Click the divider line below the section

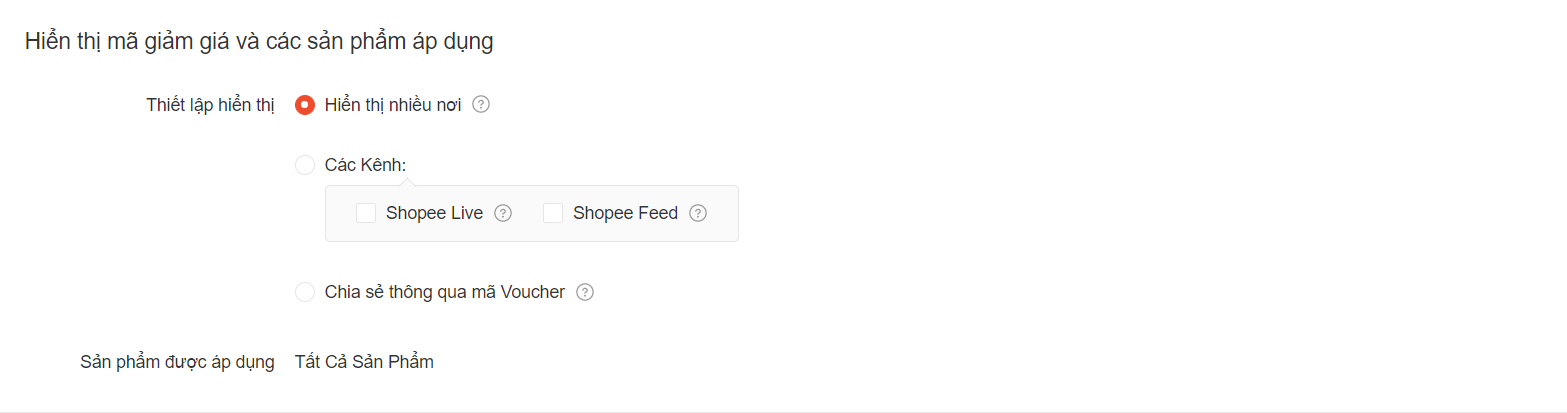pos(783,412)
